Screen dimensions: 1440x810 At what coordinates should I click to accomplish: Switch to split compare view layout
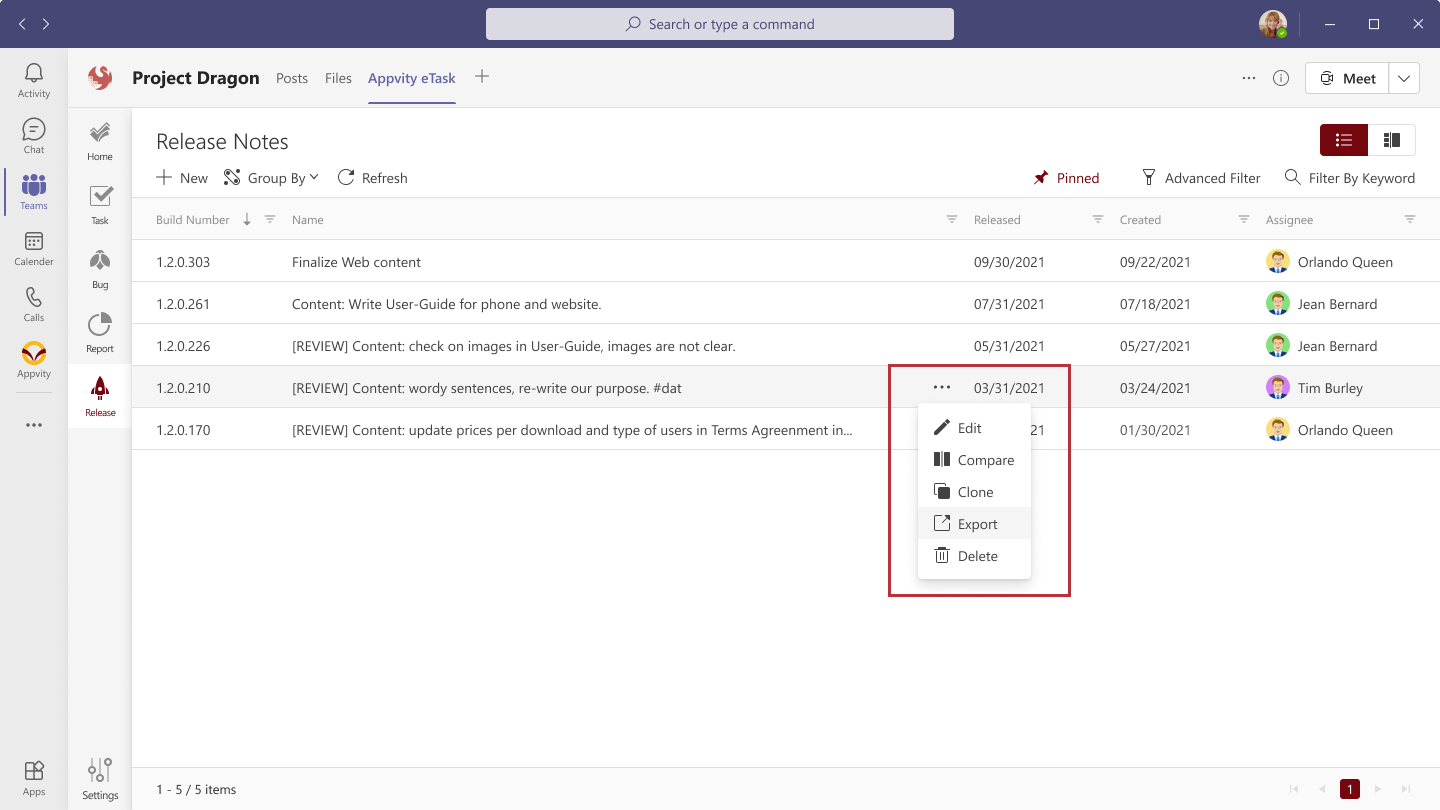pos(1392,140)
